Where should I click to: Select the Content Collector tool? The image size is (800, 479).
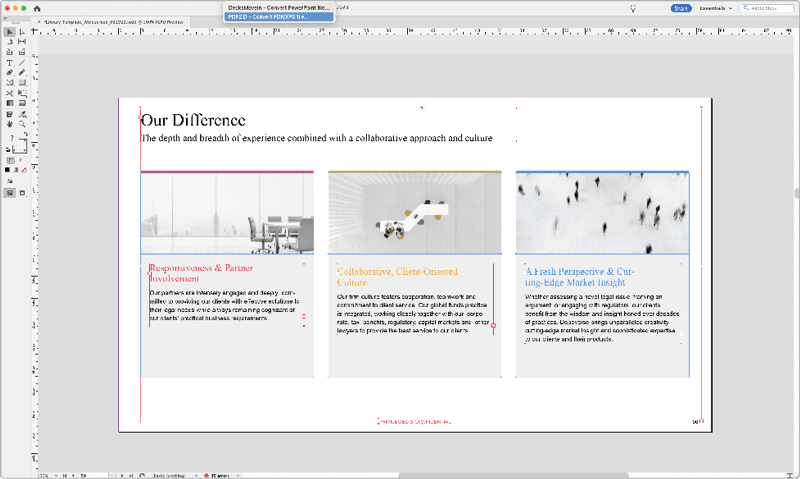point(9,52)
